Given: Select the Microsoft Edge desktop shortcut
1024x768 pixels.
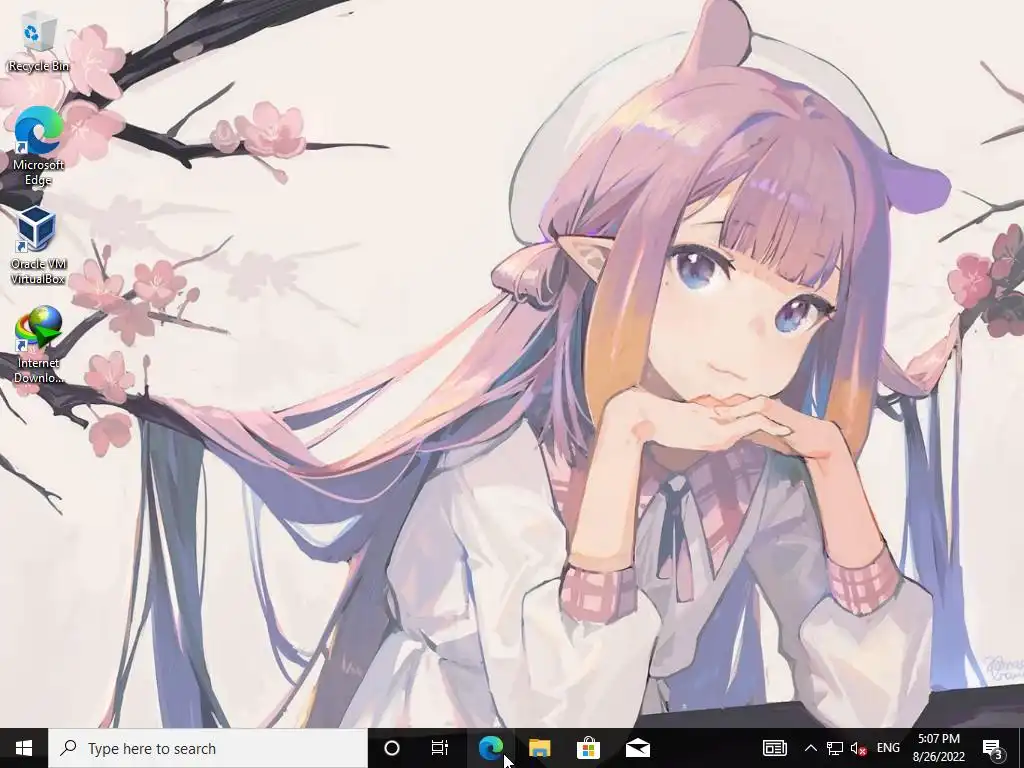Looking at the screenshot, I should point(39,146).
